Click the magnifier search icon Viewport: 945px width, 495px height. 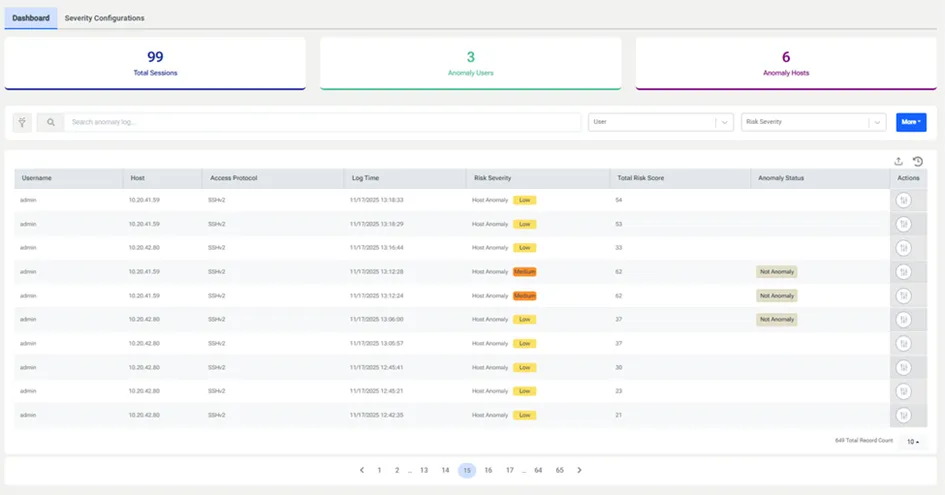pyautogui.click(x=51, y=122)
